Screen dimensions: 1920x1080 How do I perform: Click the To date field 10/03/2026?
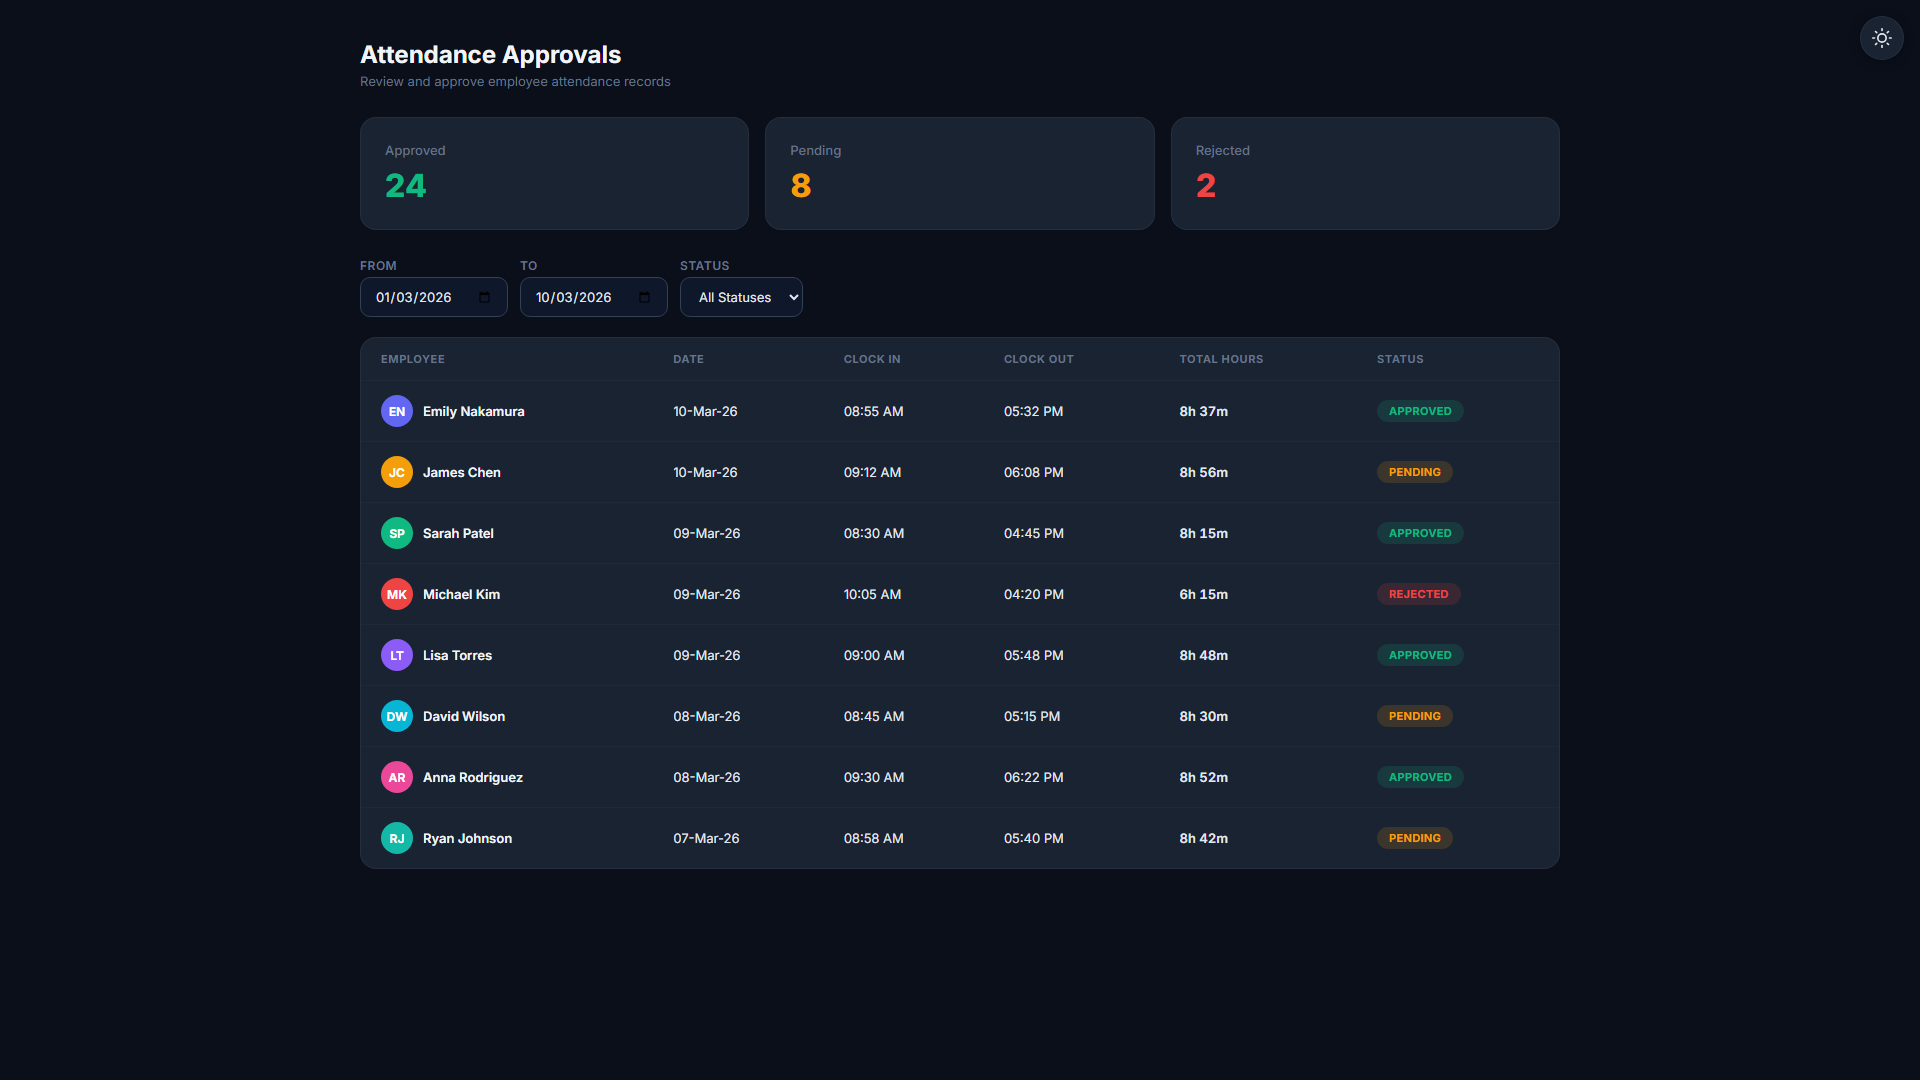click(x=593, y=297)
